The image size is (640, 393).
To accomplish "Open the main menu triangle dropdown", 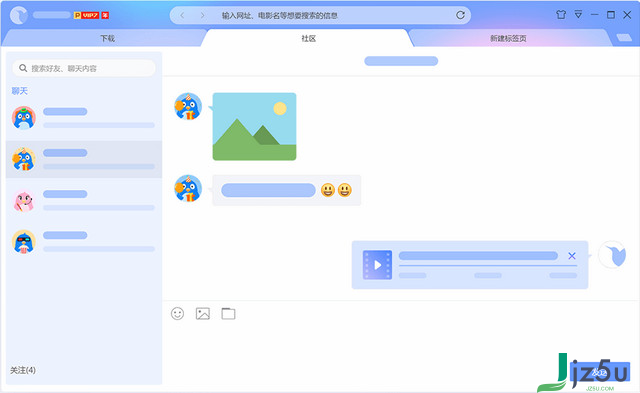I will click(x=578, y=14).
